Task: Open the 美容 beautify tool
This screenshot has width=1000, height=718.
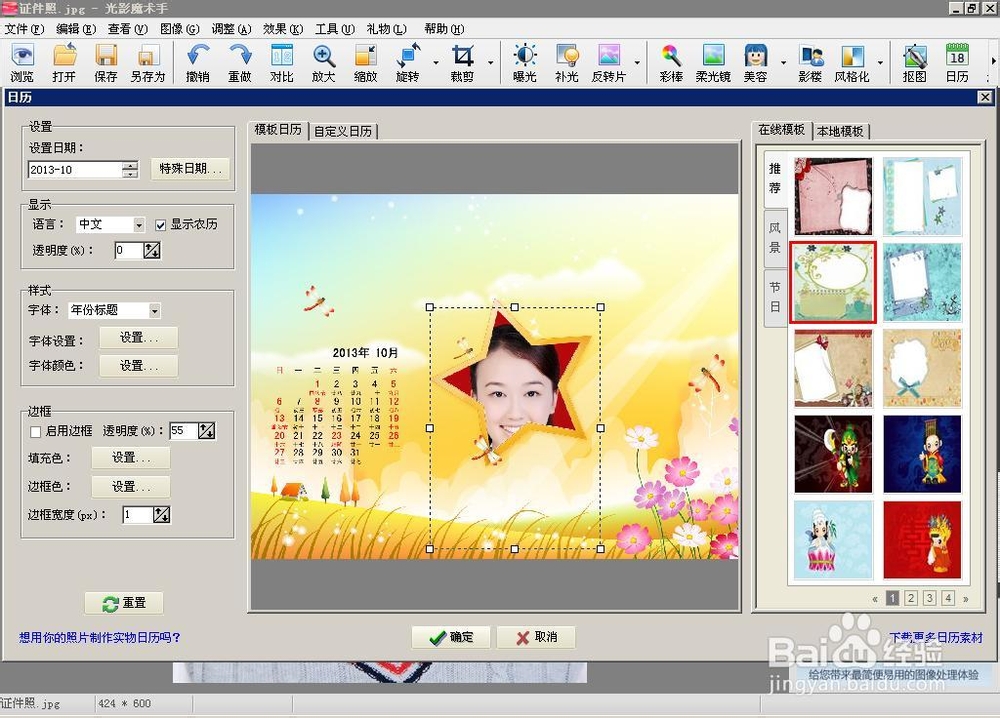Action: tap(757, 62)
